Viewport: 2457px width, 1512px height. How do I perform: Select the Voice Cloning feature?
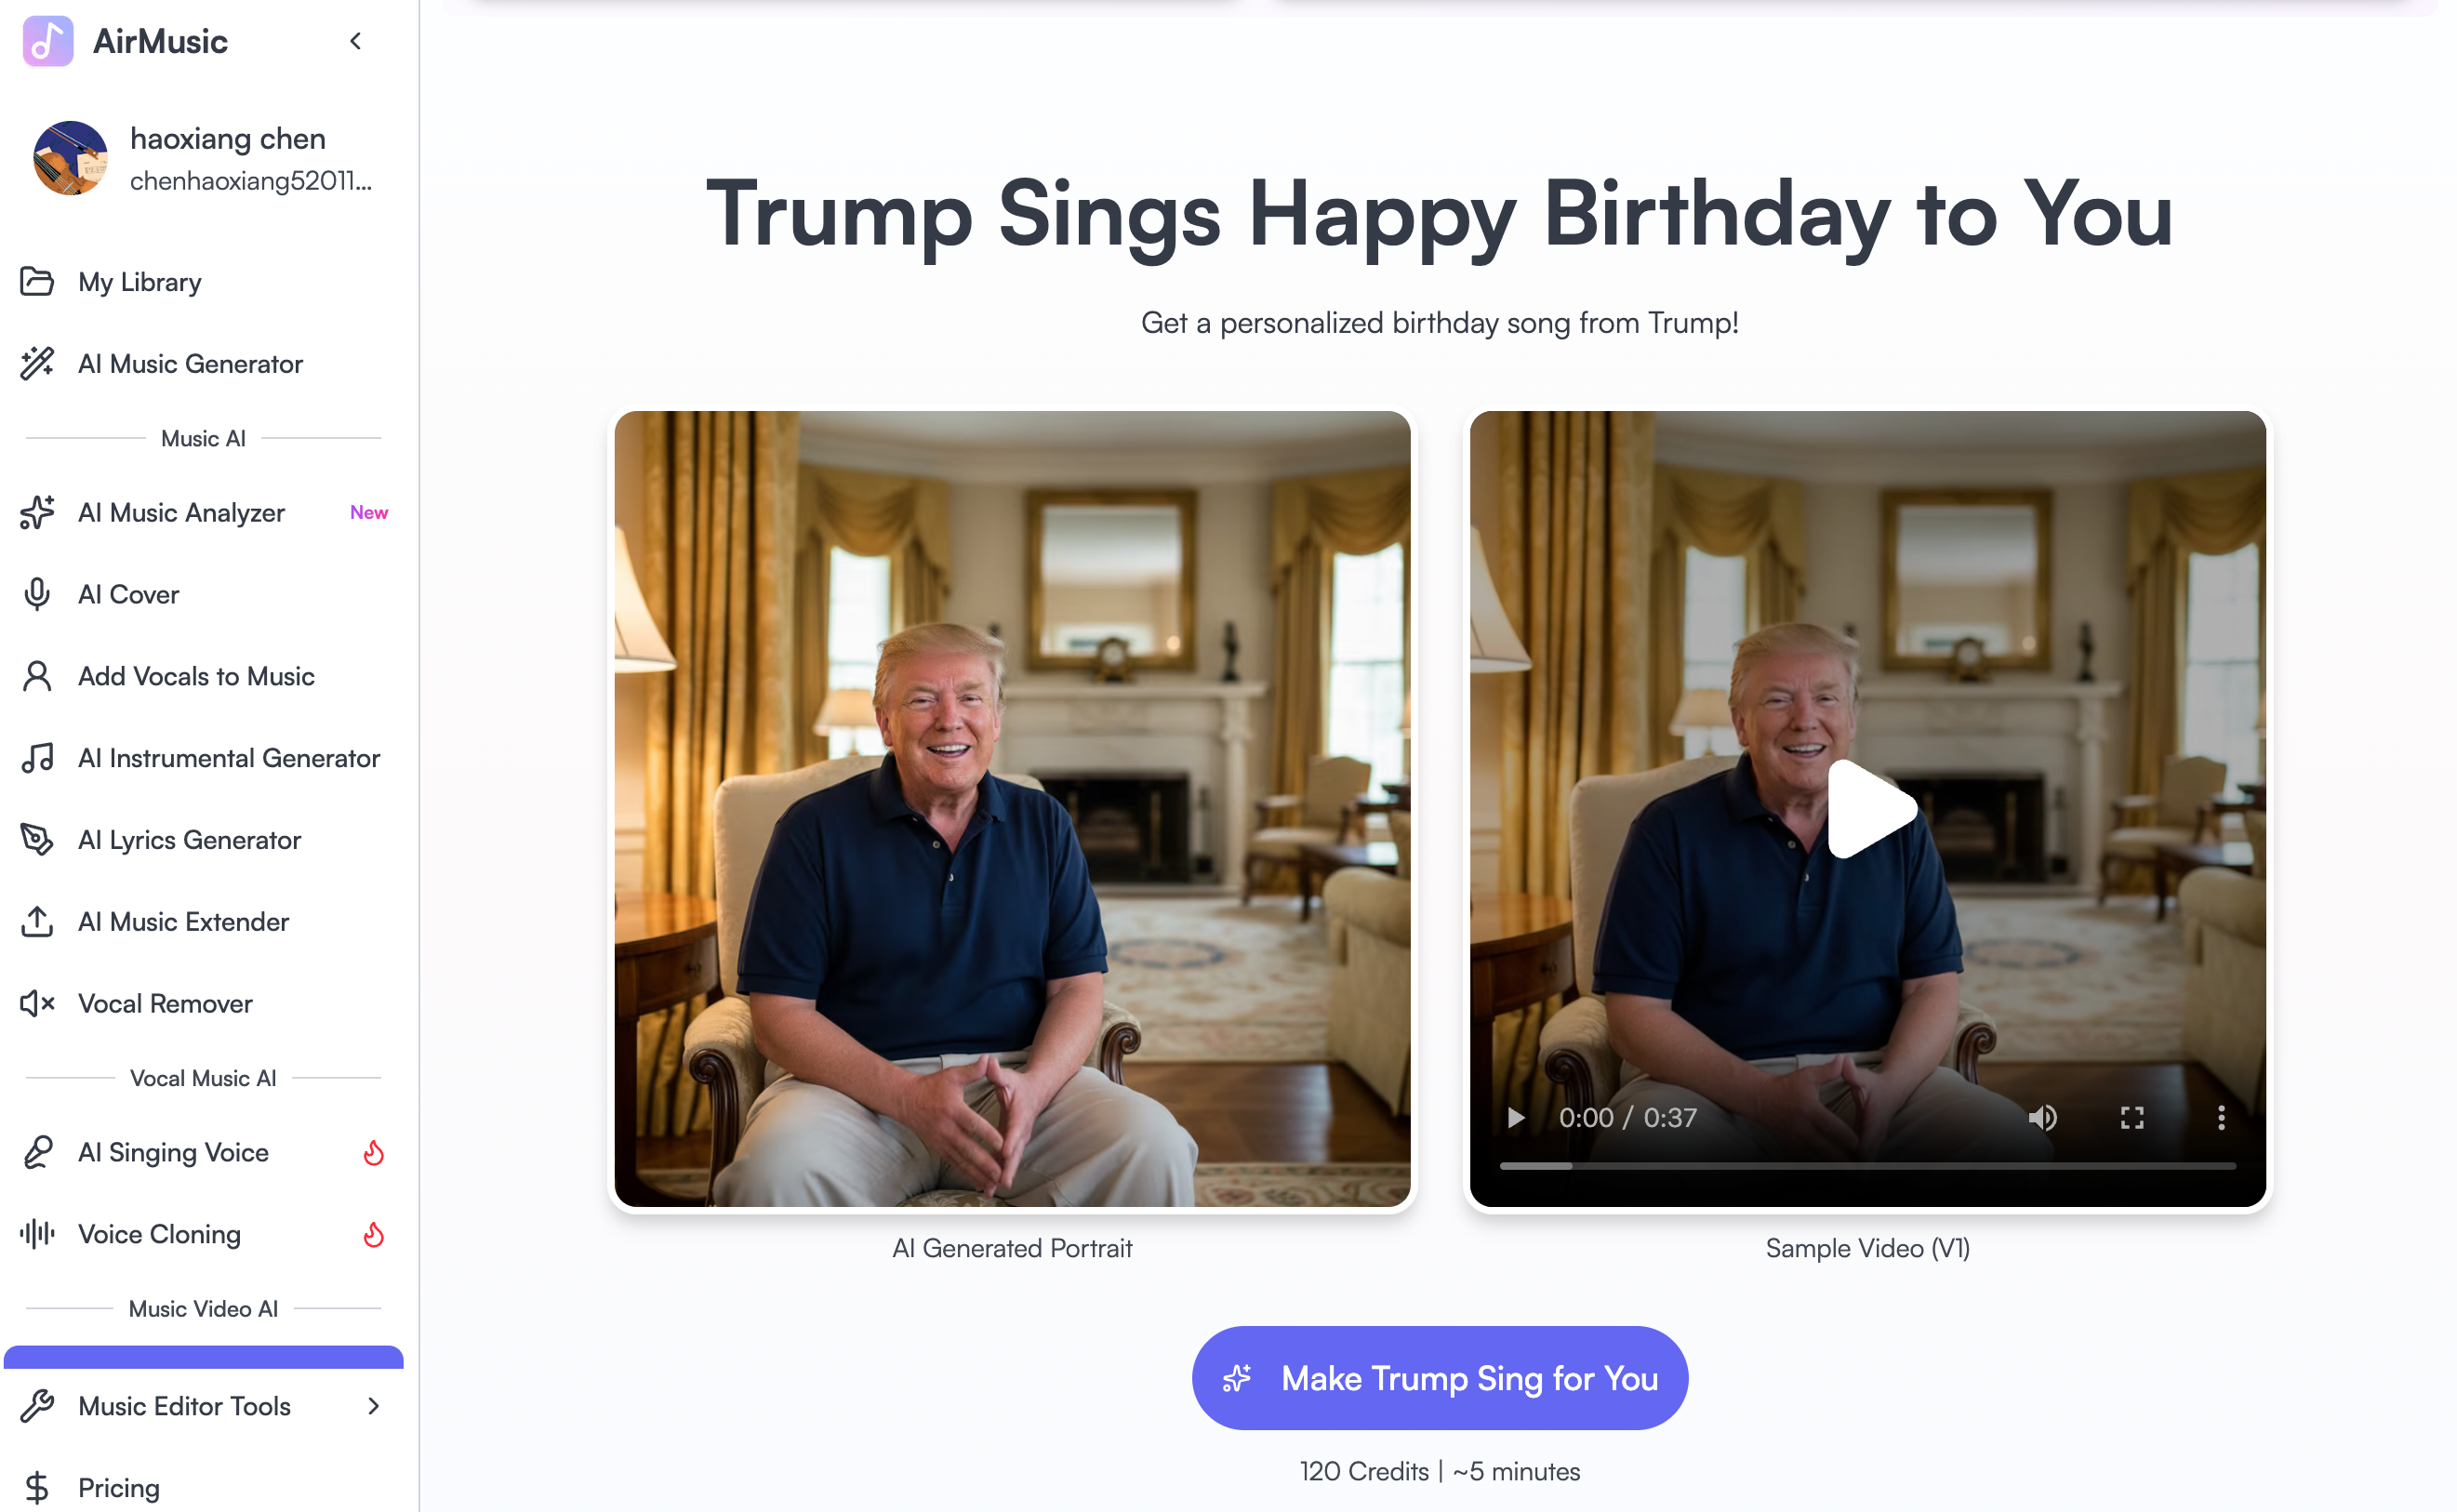[159, 1234]
